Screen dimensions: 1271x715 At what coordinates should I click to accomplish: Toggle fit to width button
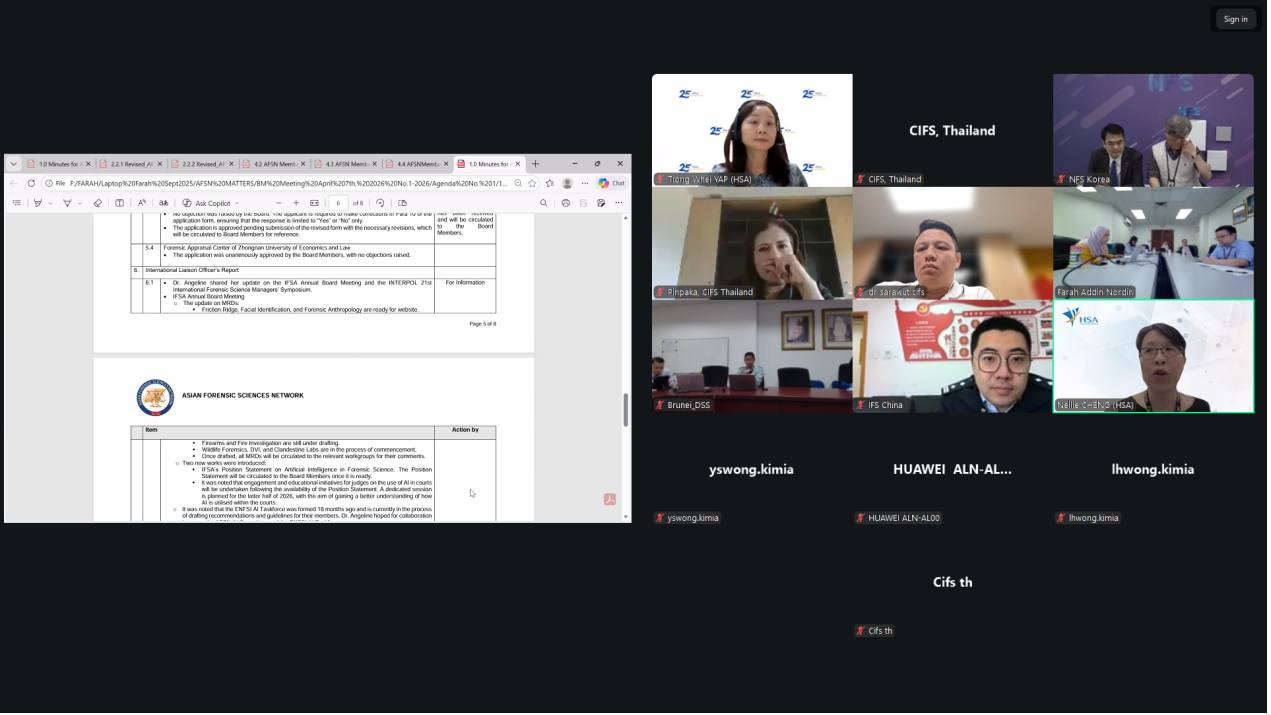[x=314, y=203]
